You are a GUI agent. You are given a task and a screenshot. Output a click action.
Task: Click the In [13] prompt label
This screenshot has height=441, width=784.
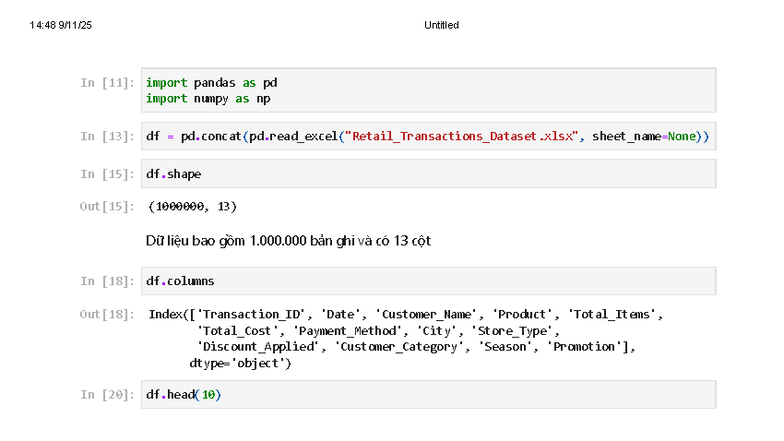click(107, 136)
